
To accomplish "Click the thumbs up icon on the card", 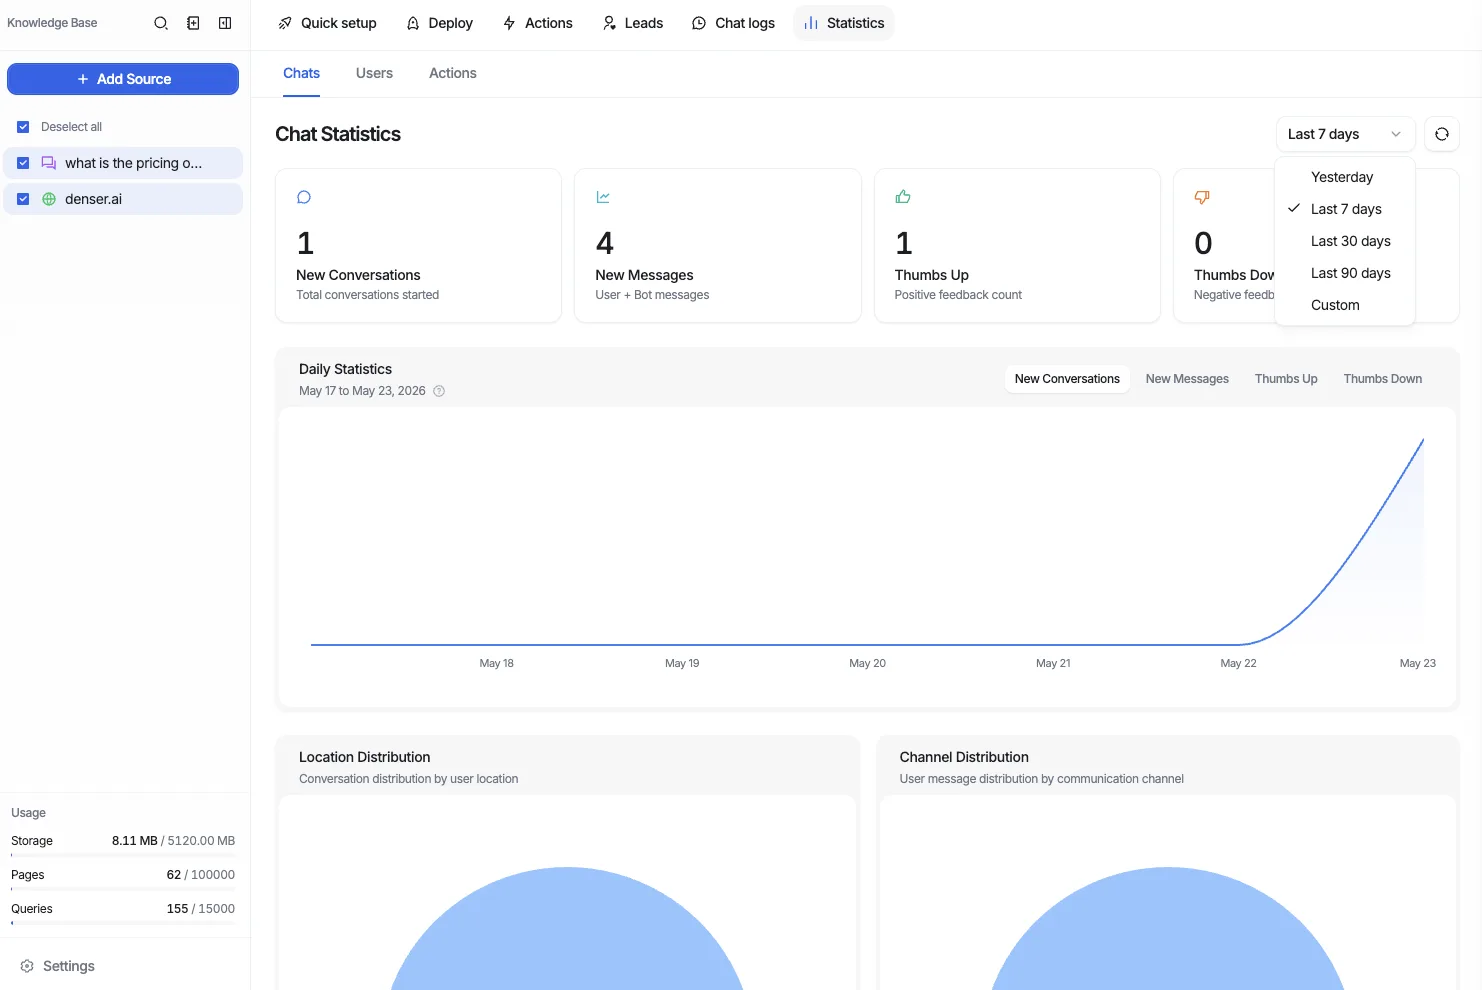I will pyautogui.click(x=903, y=197).
